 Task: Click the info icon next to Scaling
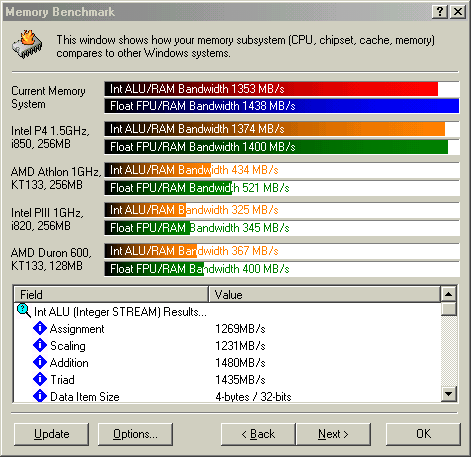pos(40,345)
